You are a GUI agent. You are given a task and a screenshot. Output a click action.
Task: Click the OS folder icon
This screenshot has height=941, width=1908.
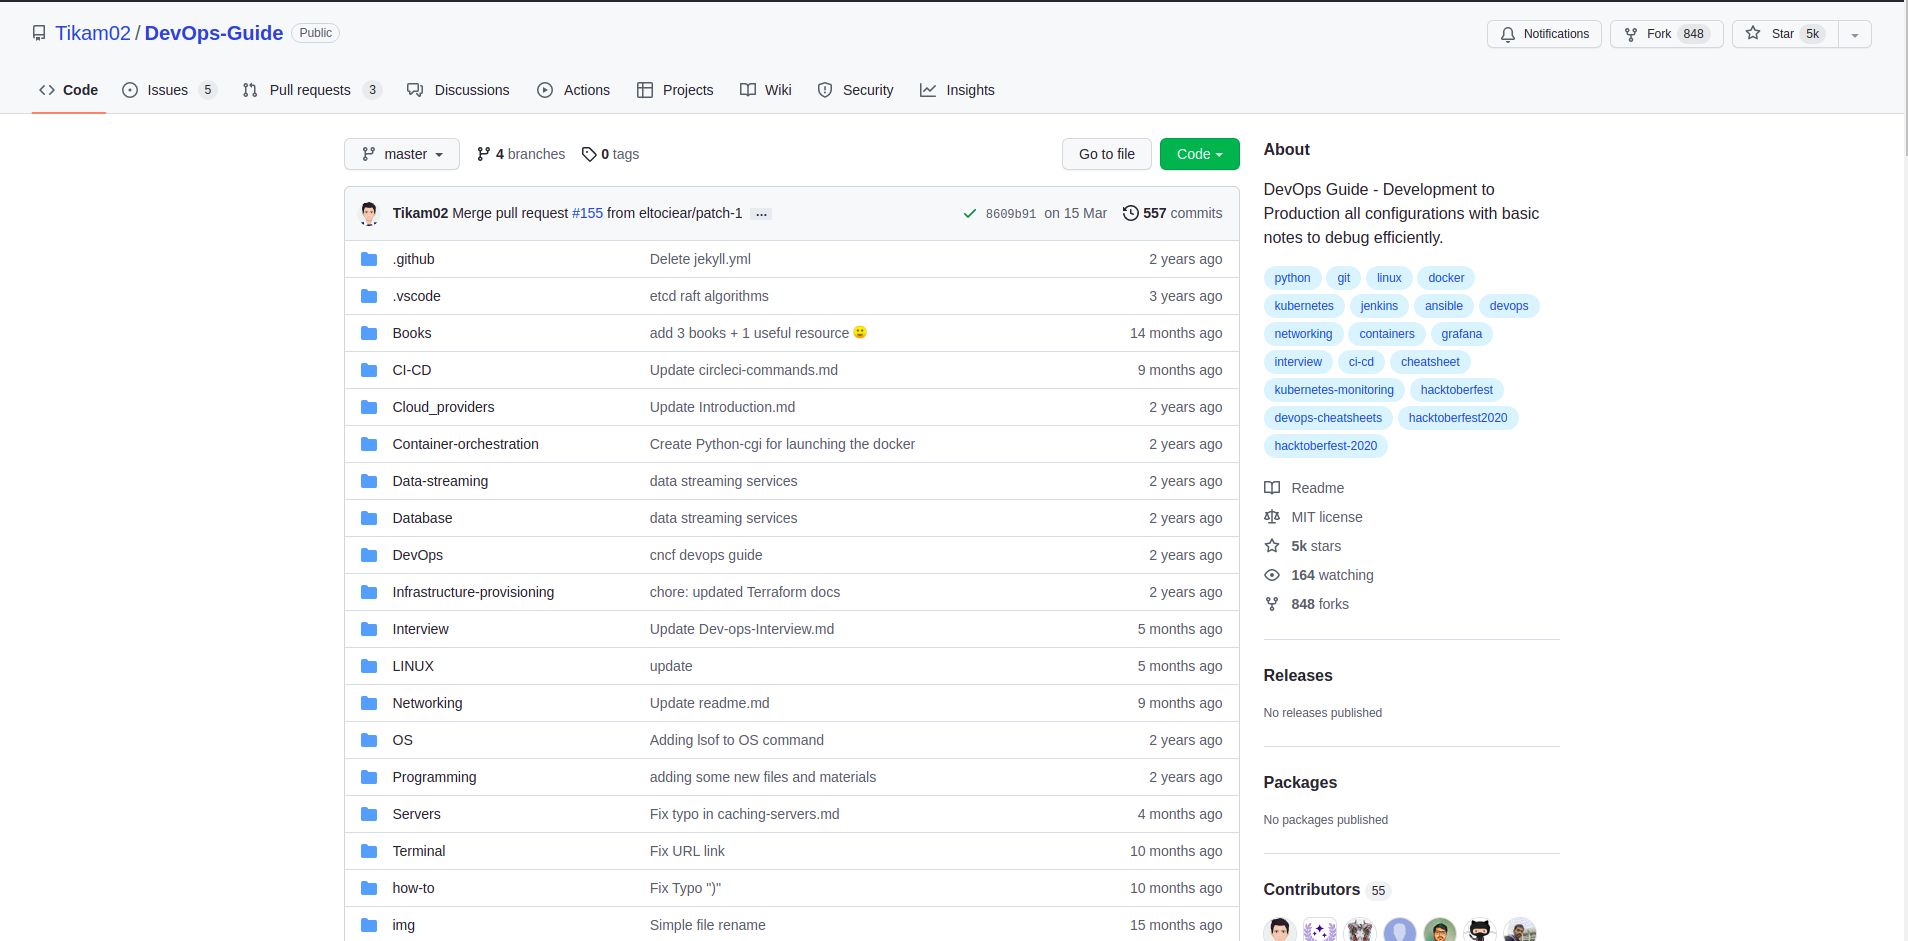pos(369,740)
